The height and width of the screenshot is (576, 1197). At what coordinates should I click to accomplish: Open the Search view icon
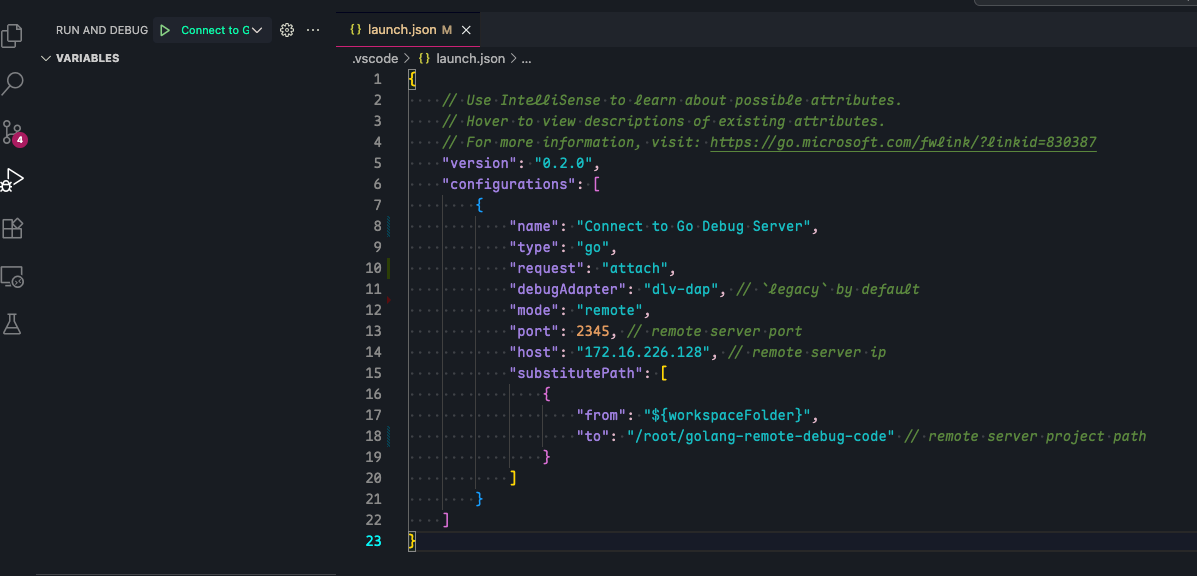[12, 84]
